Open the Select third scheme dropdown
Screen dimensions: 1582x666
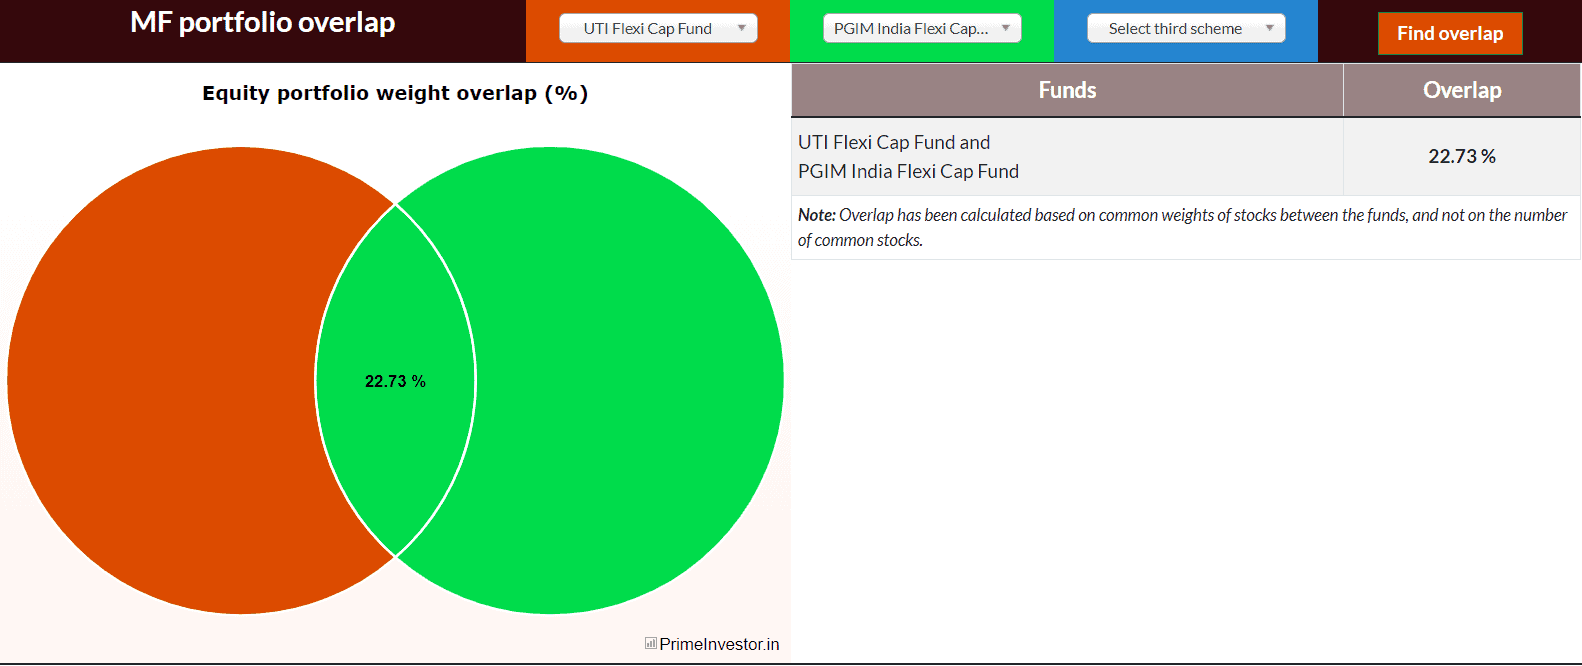1186,29
